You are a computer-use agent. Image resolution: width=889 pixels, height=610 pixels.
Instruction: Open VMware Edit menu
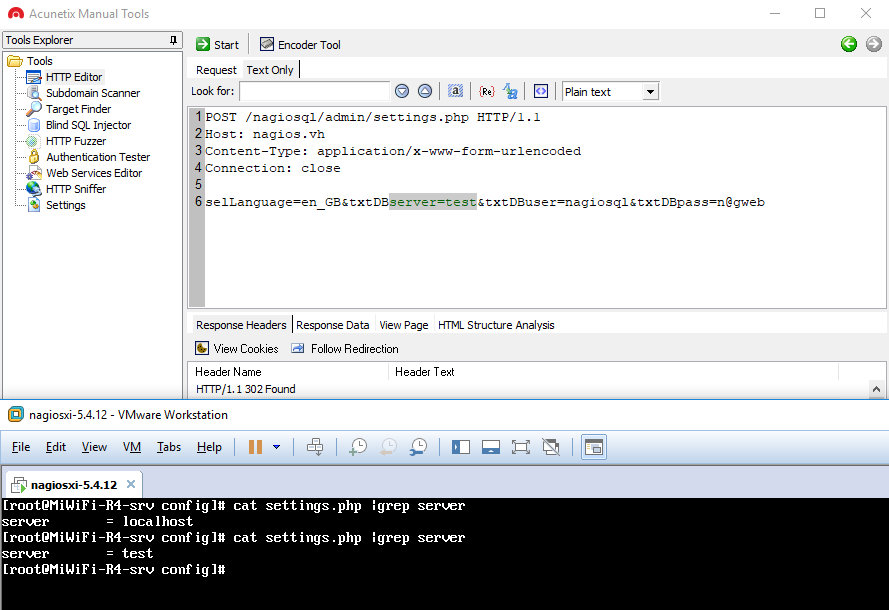coord(56,447)
